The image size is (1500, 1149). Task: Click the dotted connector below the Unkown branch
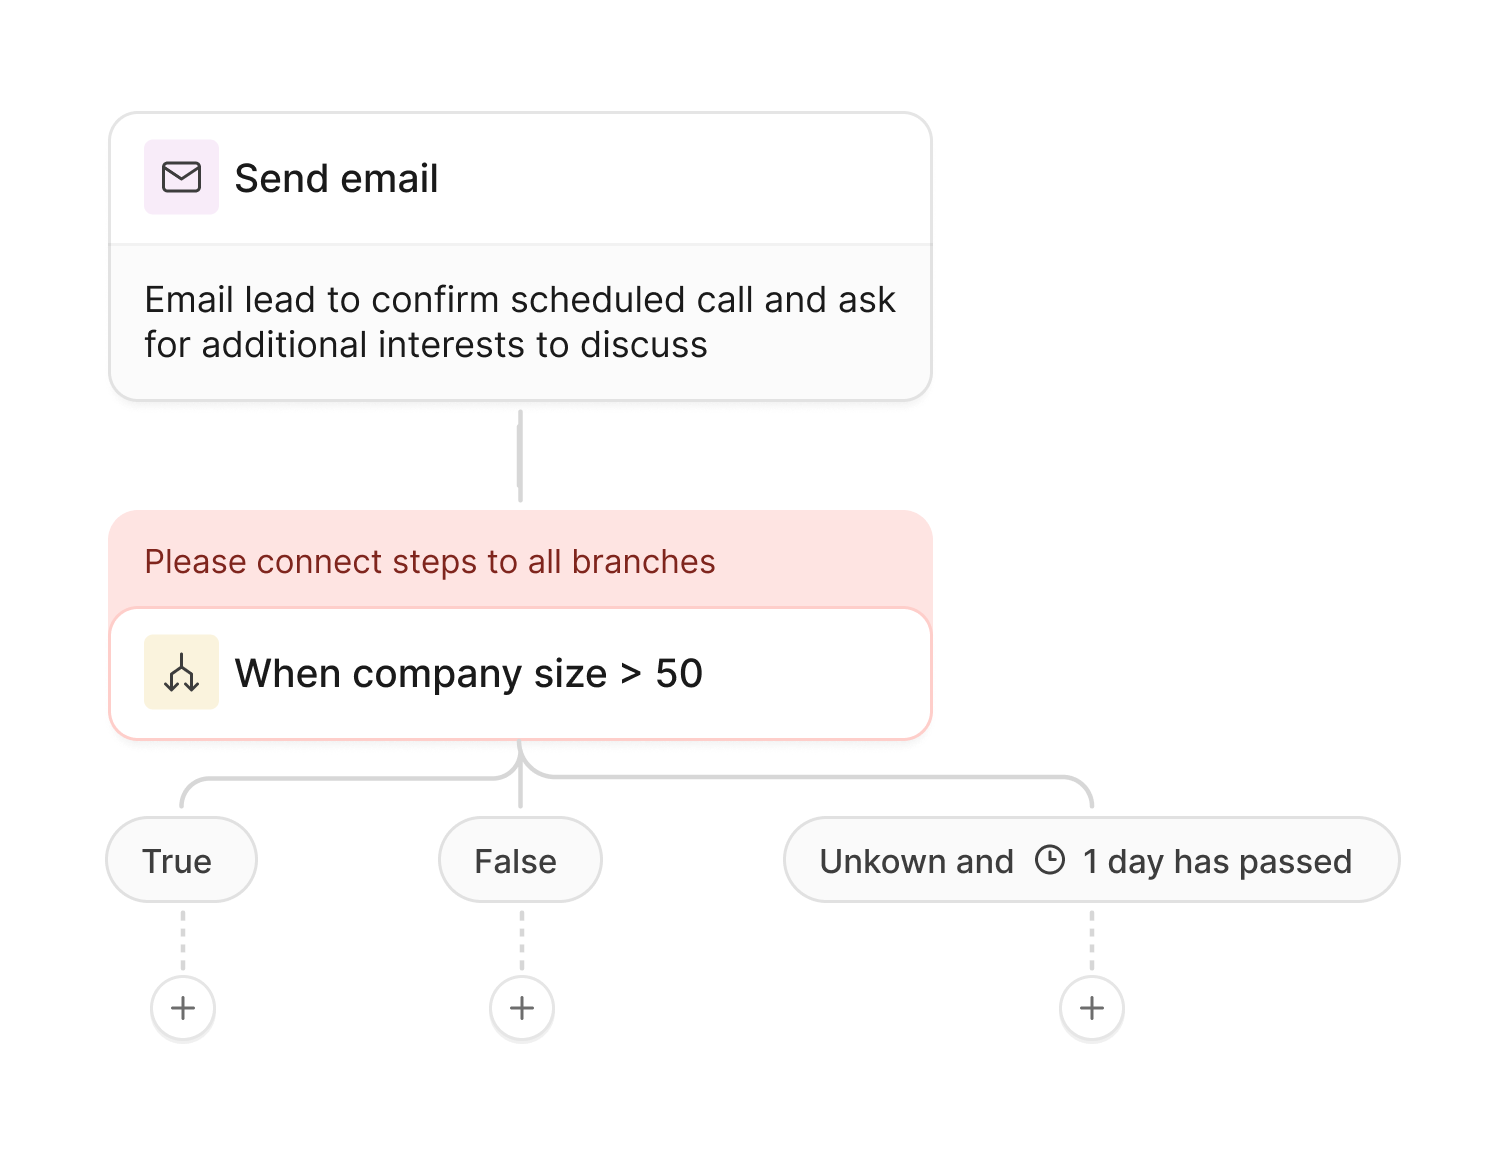click(x=1091, y=939)
